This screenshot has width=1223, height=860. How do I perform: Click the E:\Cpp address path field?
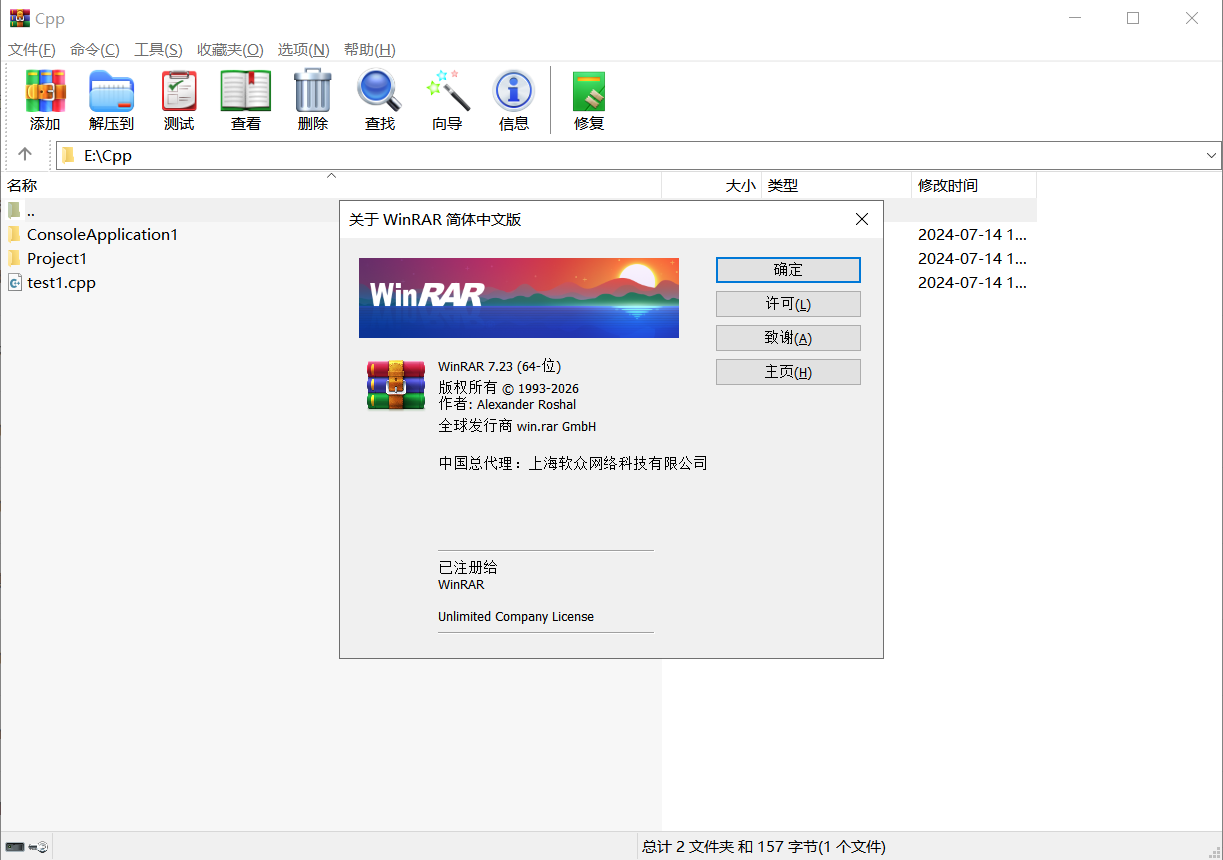pos(639,155)
